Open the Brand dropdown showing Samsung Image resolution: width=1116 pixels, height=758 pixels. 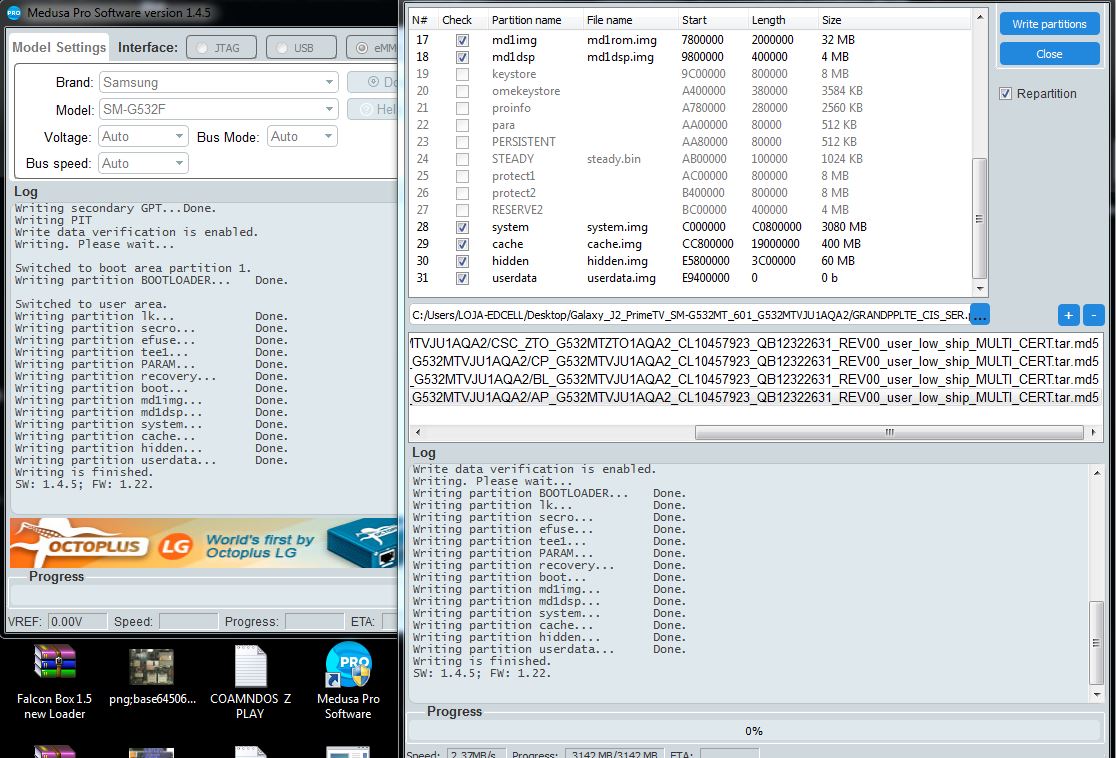218,83
